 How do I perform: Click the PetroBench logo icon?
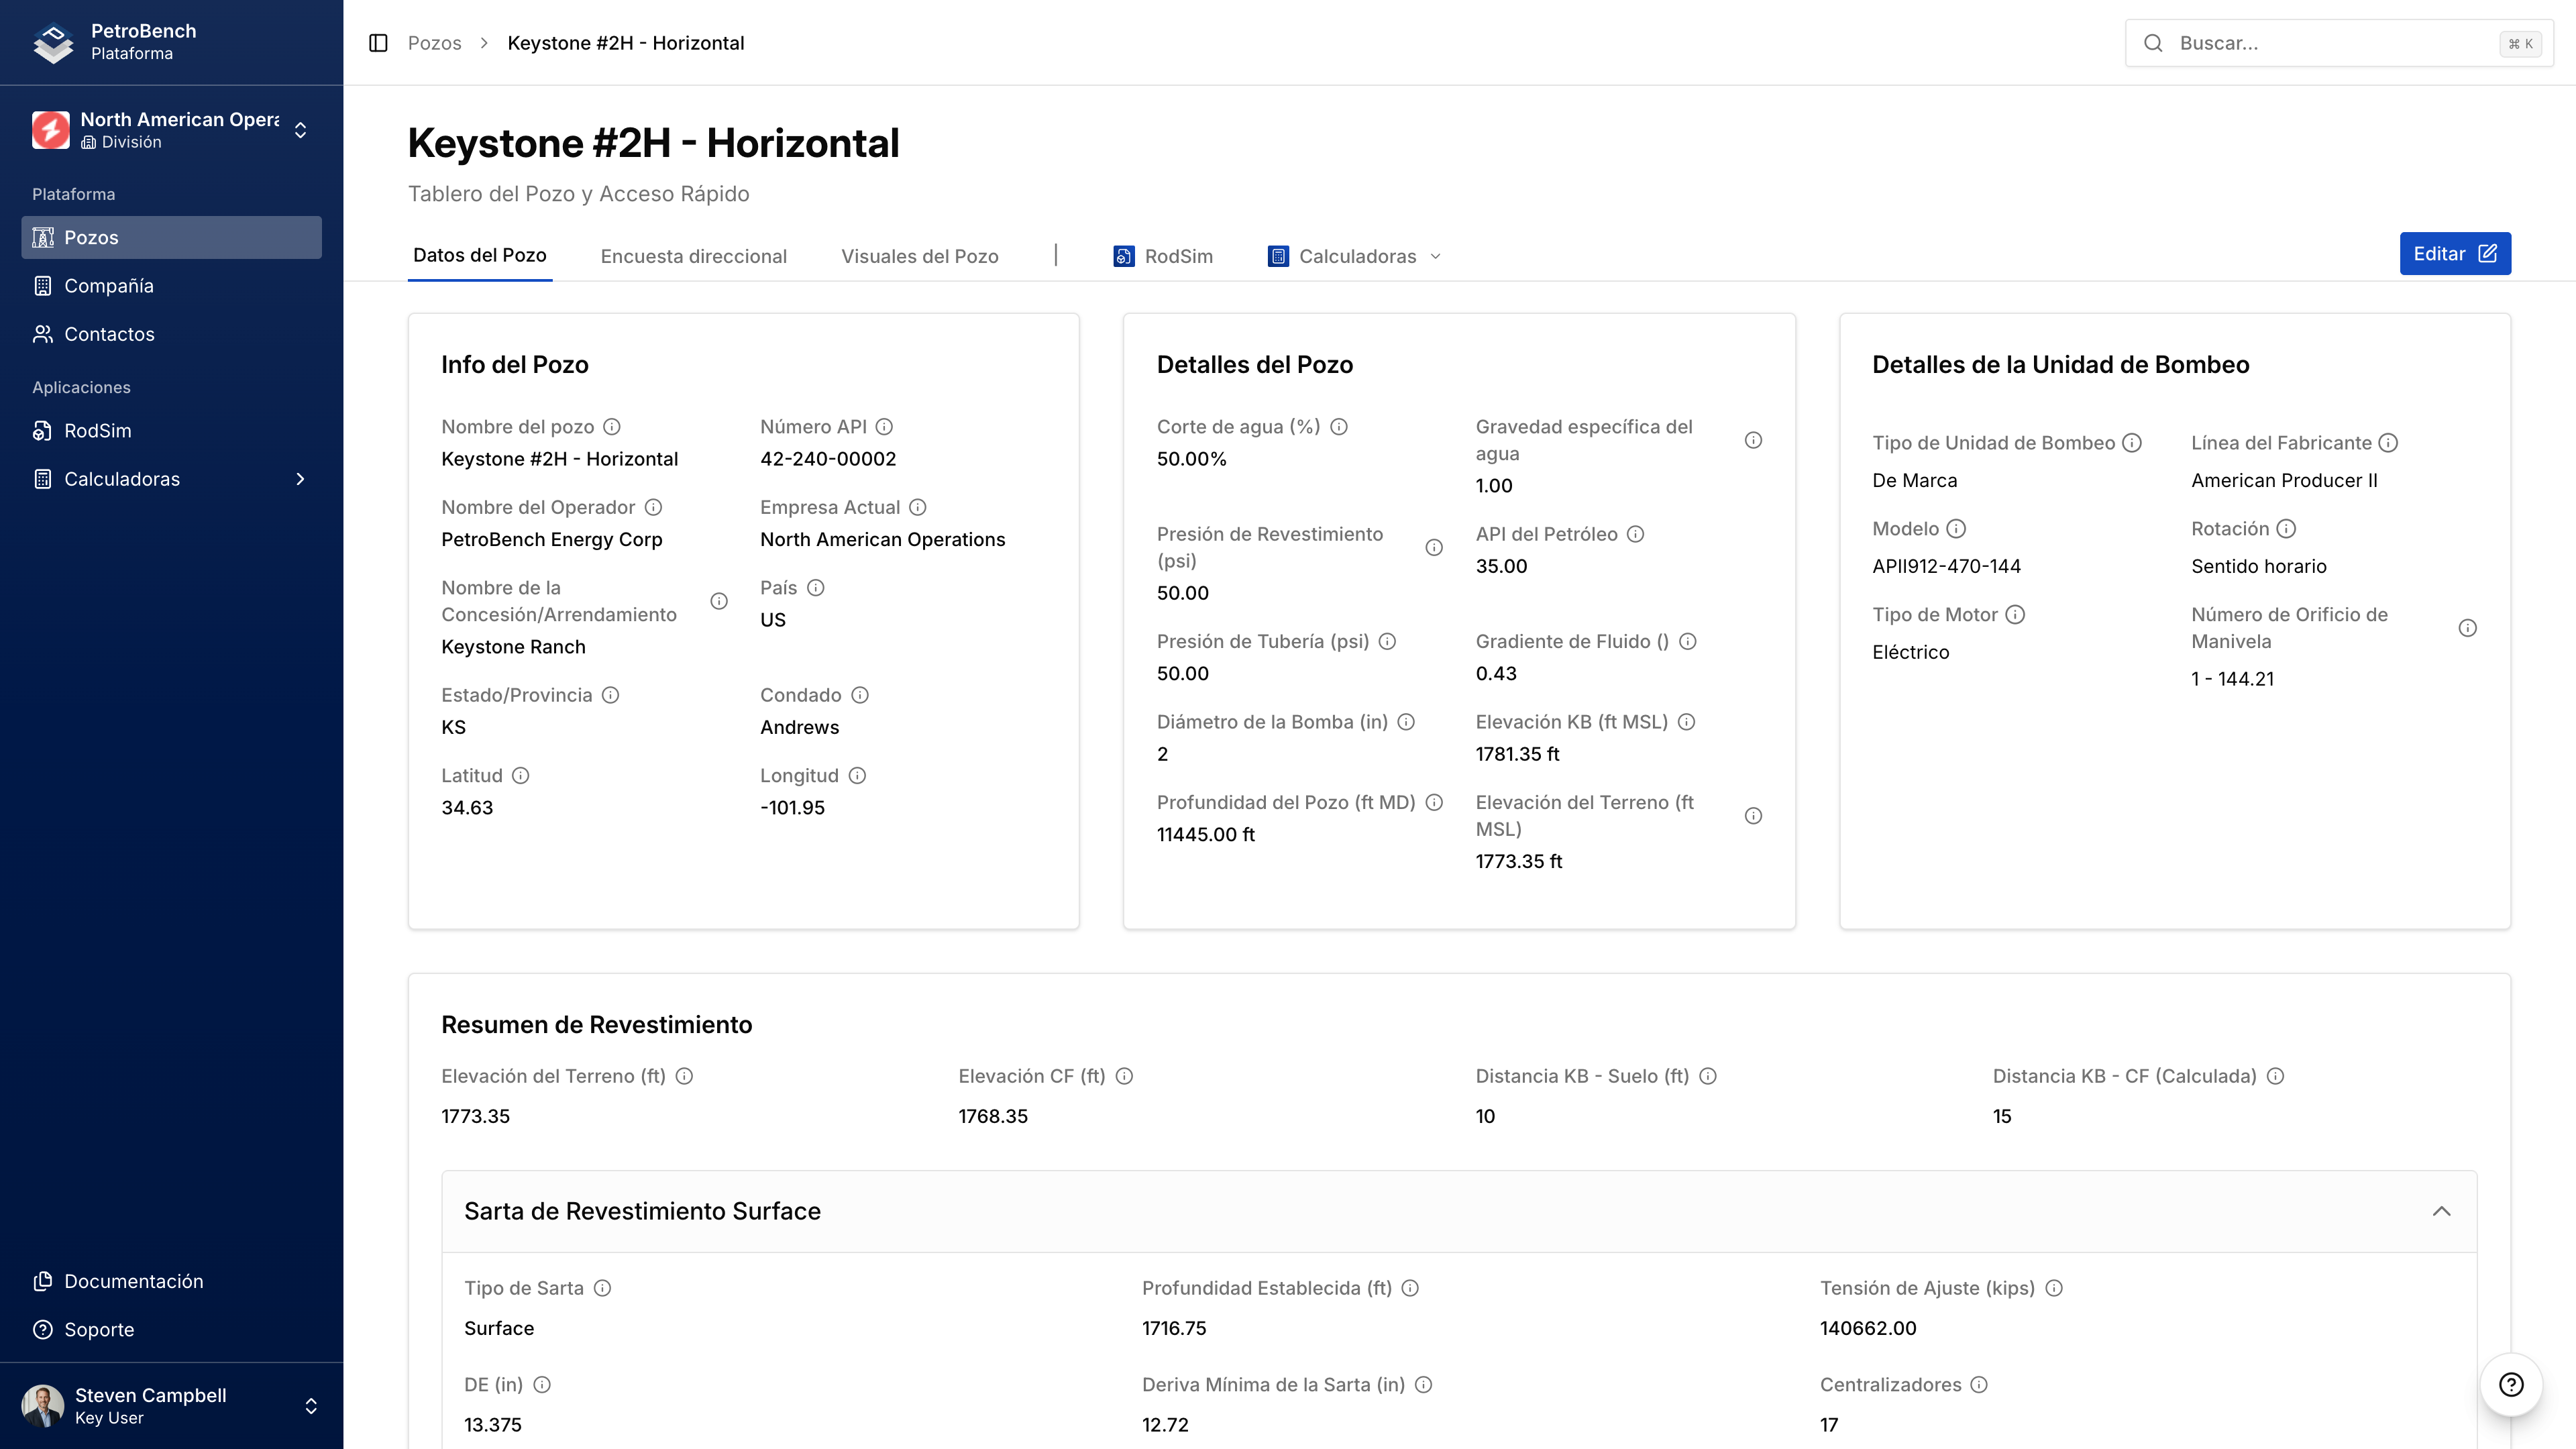tap(53, 43)
